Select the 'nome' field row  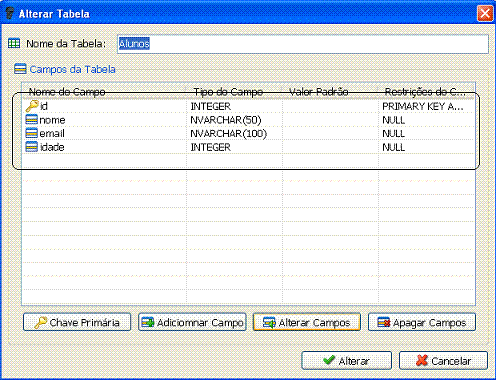click(248, 120)
